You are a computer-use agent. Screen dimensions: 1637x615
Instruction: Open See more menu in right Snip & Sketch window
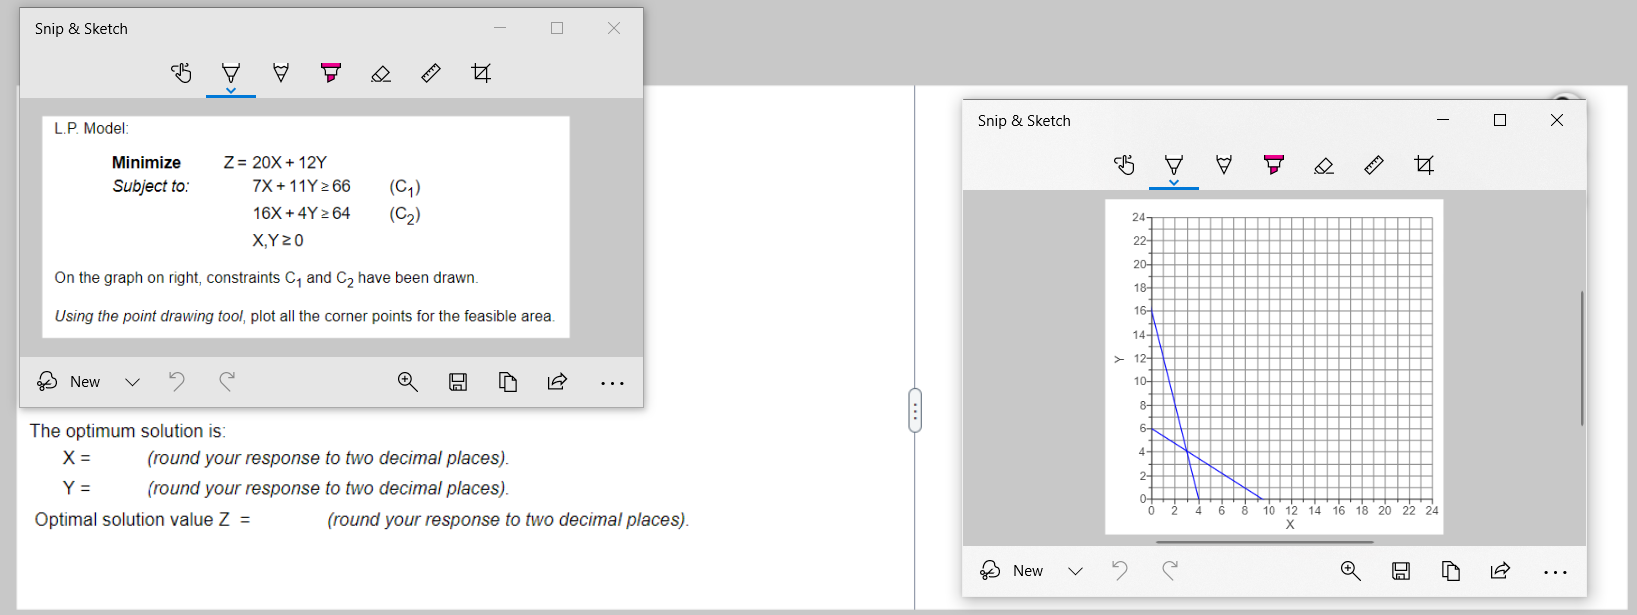[x=1555, y=572]
